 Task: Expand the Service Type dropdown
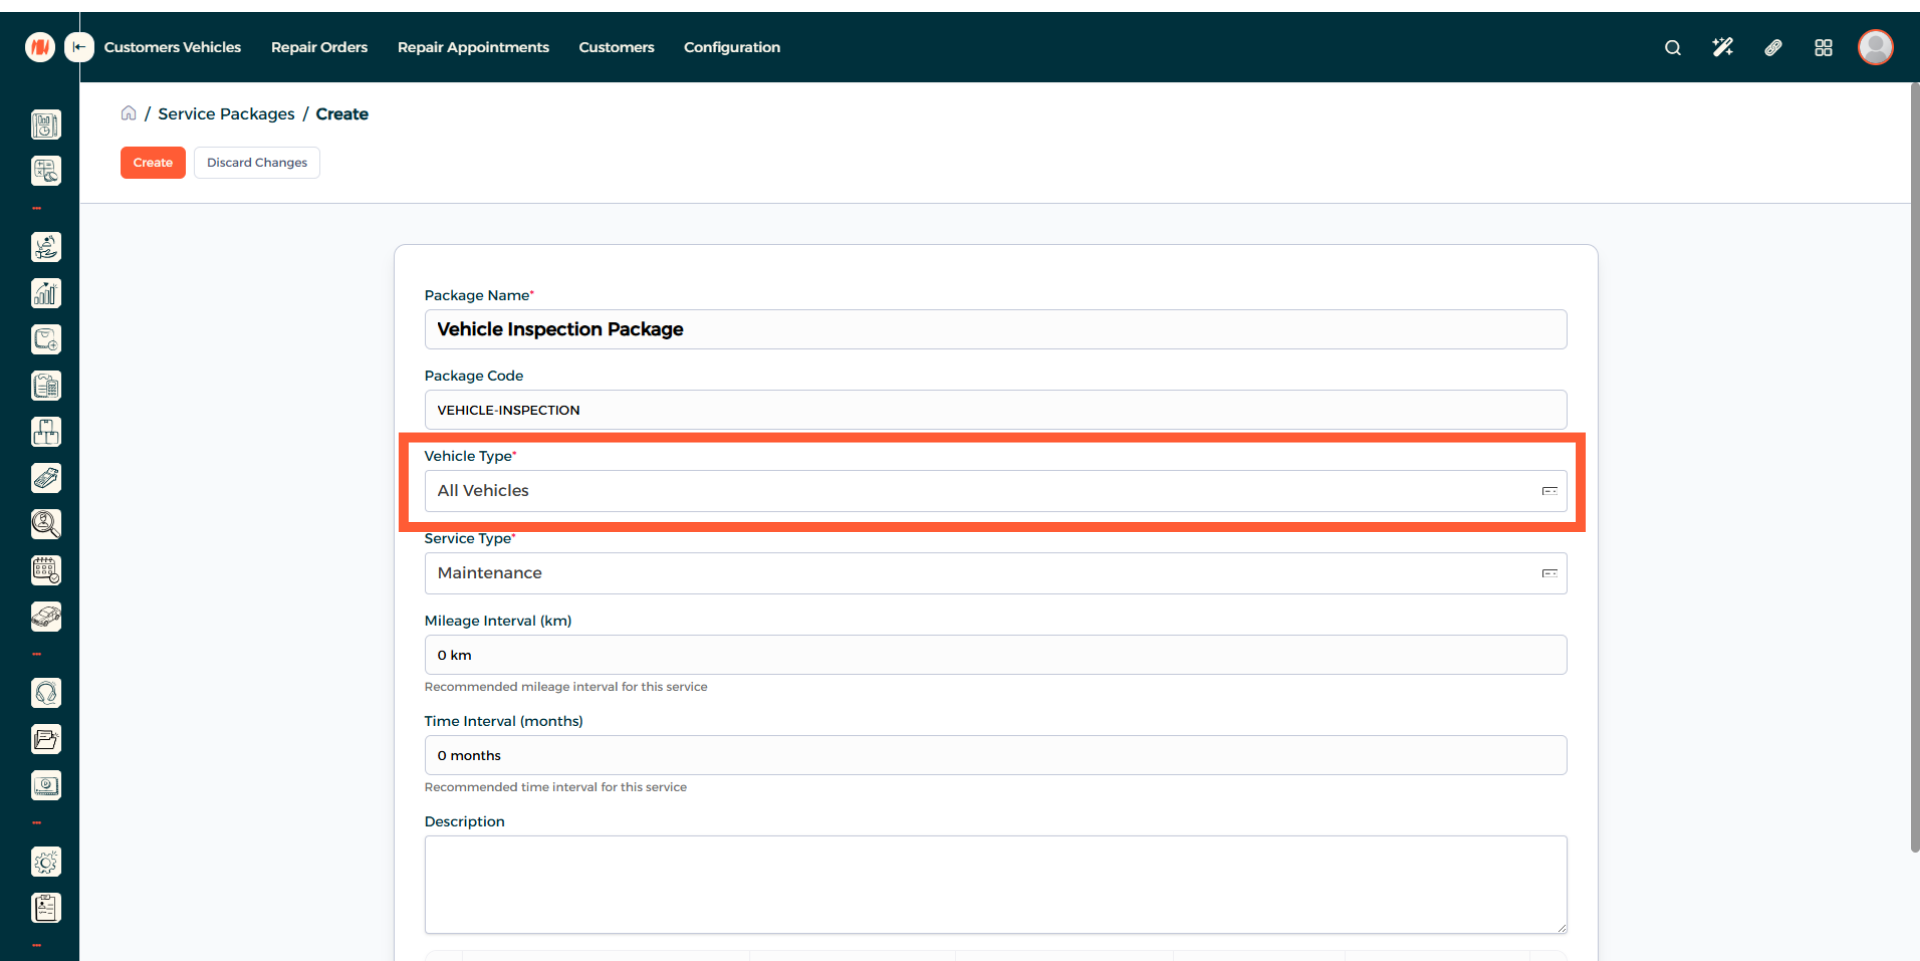994,573
